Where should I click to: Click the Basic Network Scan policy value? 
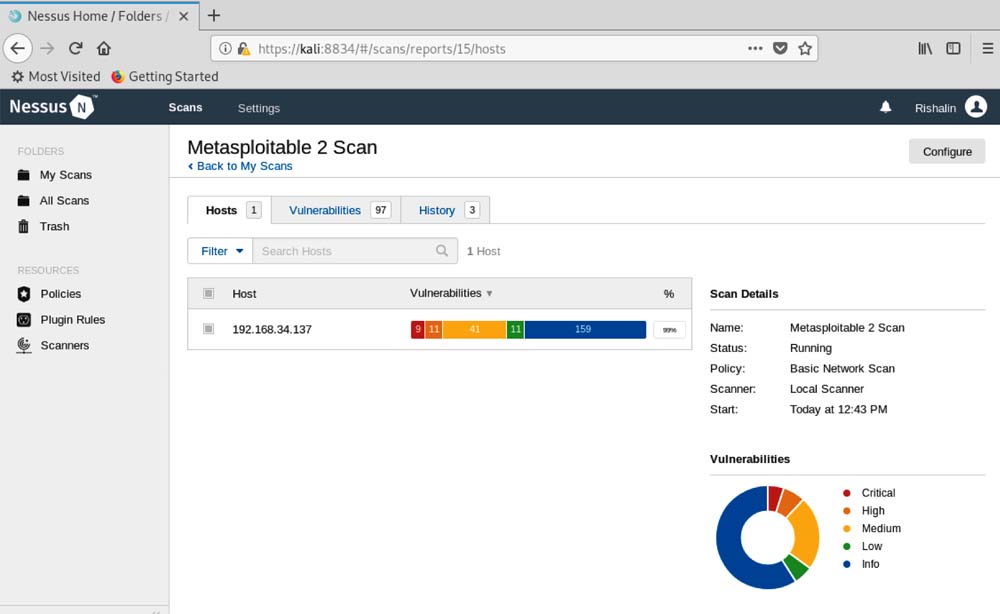pyautogui.click(x=842, y=369)
